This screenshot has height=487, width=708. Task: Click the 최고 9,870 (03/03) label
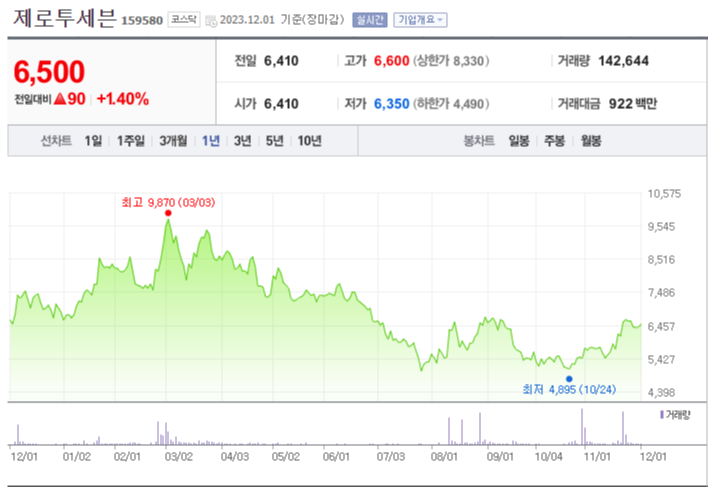pos(168,202)
